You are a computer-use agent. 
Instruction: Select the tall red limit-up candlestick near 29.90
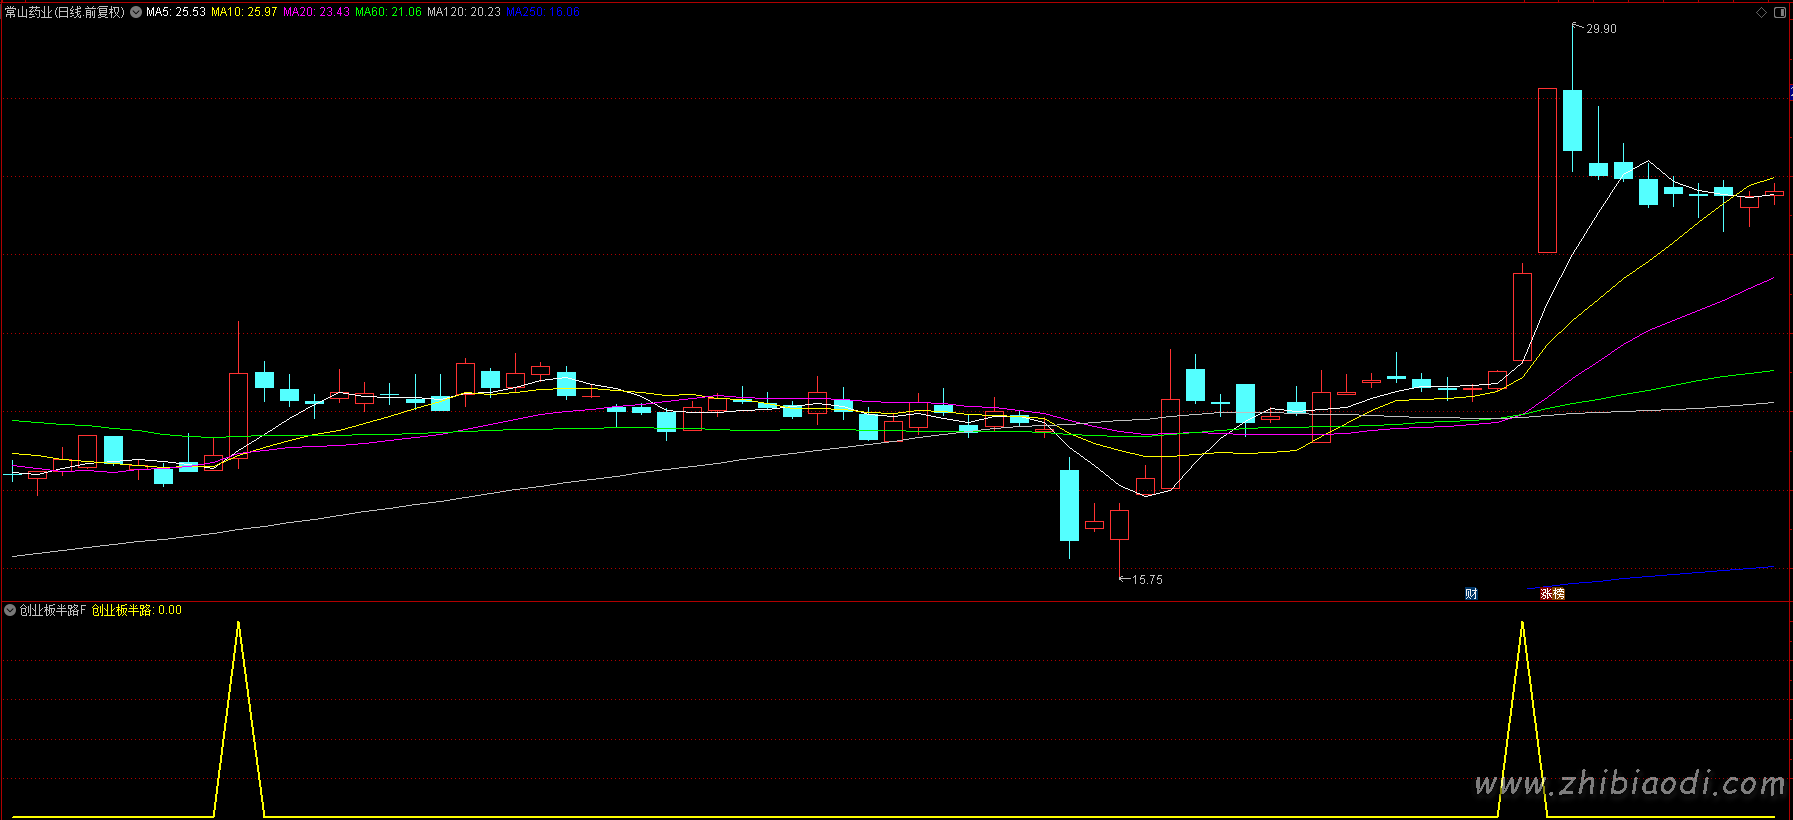click(1547, 170)
